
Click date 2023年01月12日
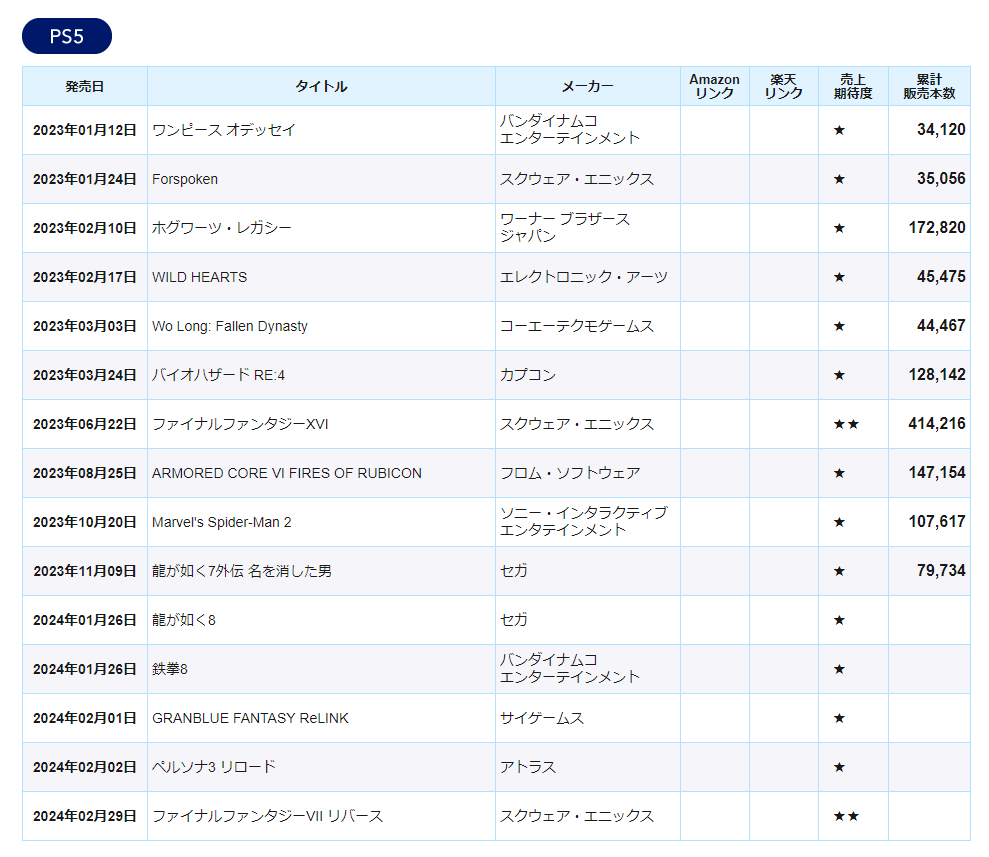click(85, 130)
